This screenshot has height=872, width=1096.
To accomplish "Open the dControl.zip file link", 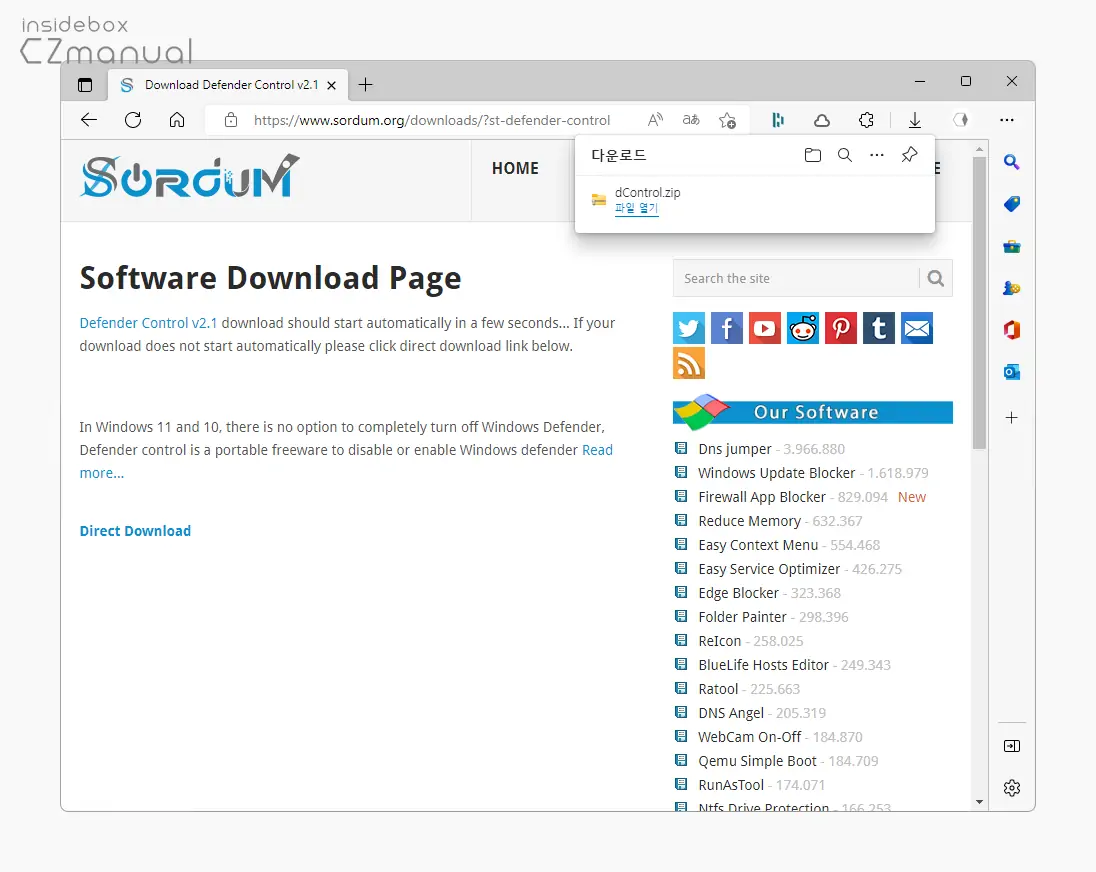I will [x=636, y=208].
